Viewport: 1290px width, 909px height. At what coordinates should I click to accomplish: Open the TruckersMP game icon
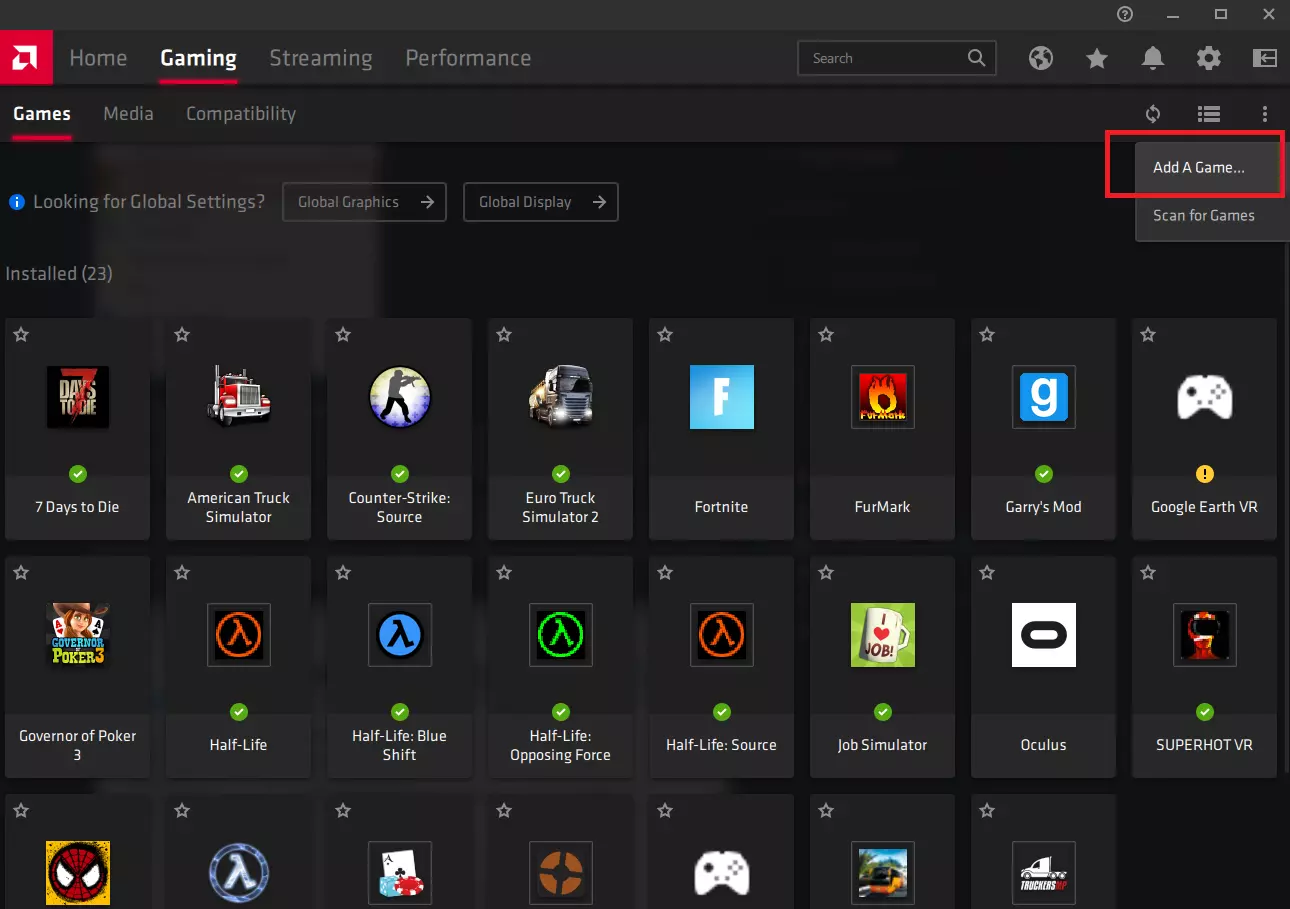[1043, 873]
